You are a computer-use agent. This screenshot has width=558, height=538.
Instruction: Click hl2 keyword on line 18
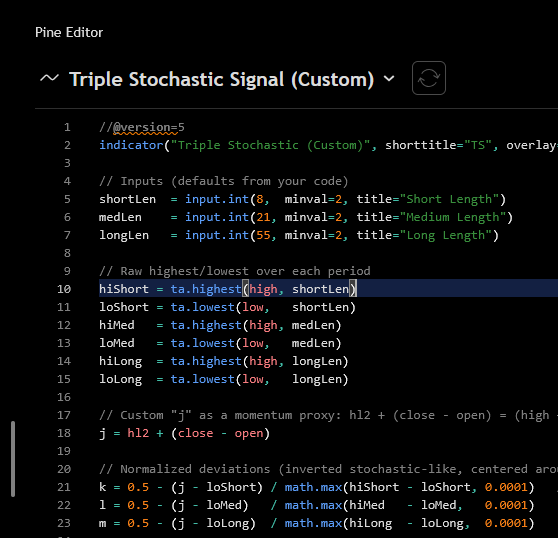click(x=138, y=433)
